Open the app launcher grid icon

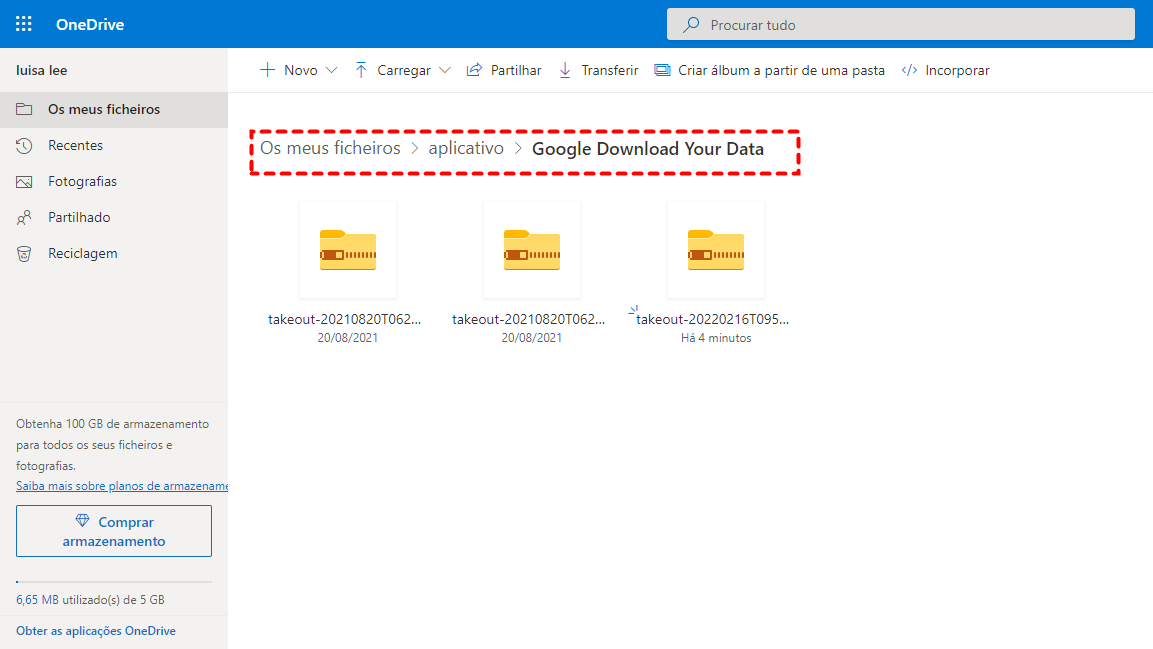click(x=24, y=24)
